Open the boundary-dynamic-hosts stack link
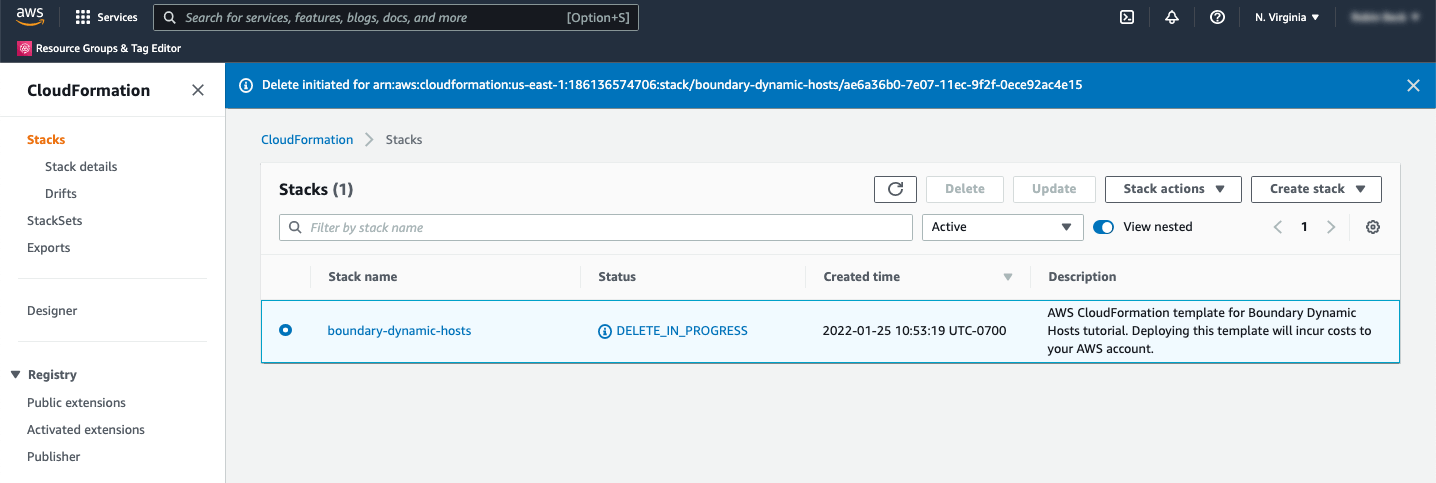 [x=399, y=331]
